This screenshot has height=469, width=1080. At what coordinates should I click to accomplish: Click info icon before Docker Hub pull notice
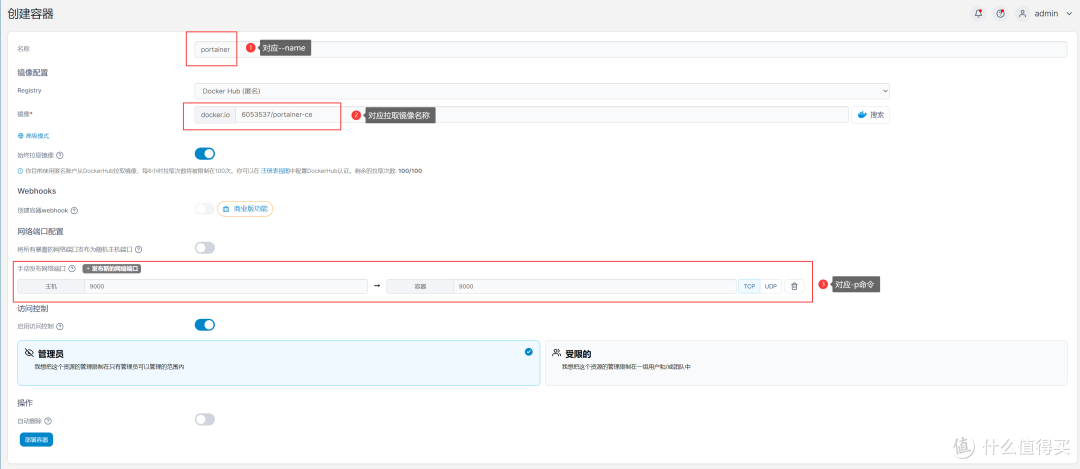click(x=20, y=171)
